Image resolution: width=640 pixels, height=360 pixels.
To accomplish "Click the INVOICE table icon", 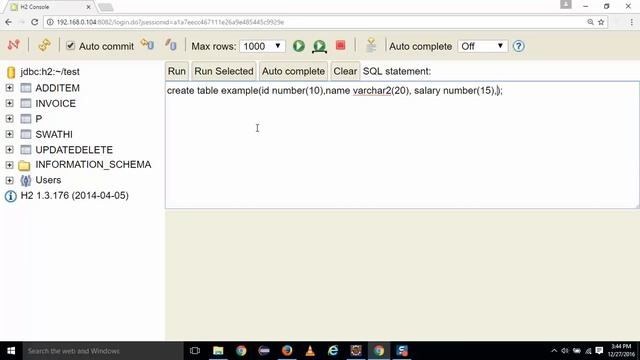I will (x=26, y=104).
